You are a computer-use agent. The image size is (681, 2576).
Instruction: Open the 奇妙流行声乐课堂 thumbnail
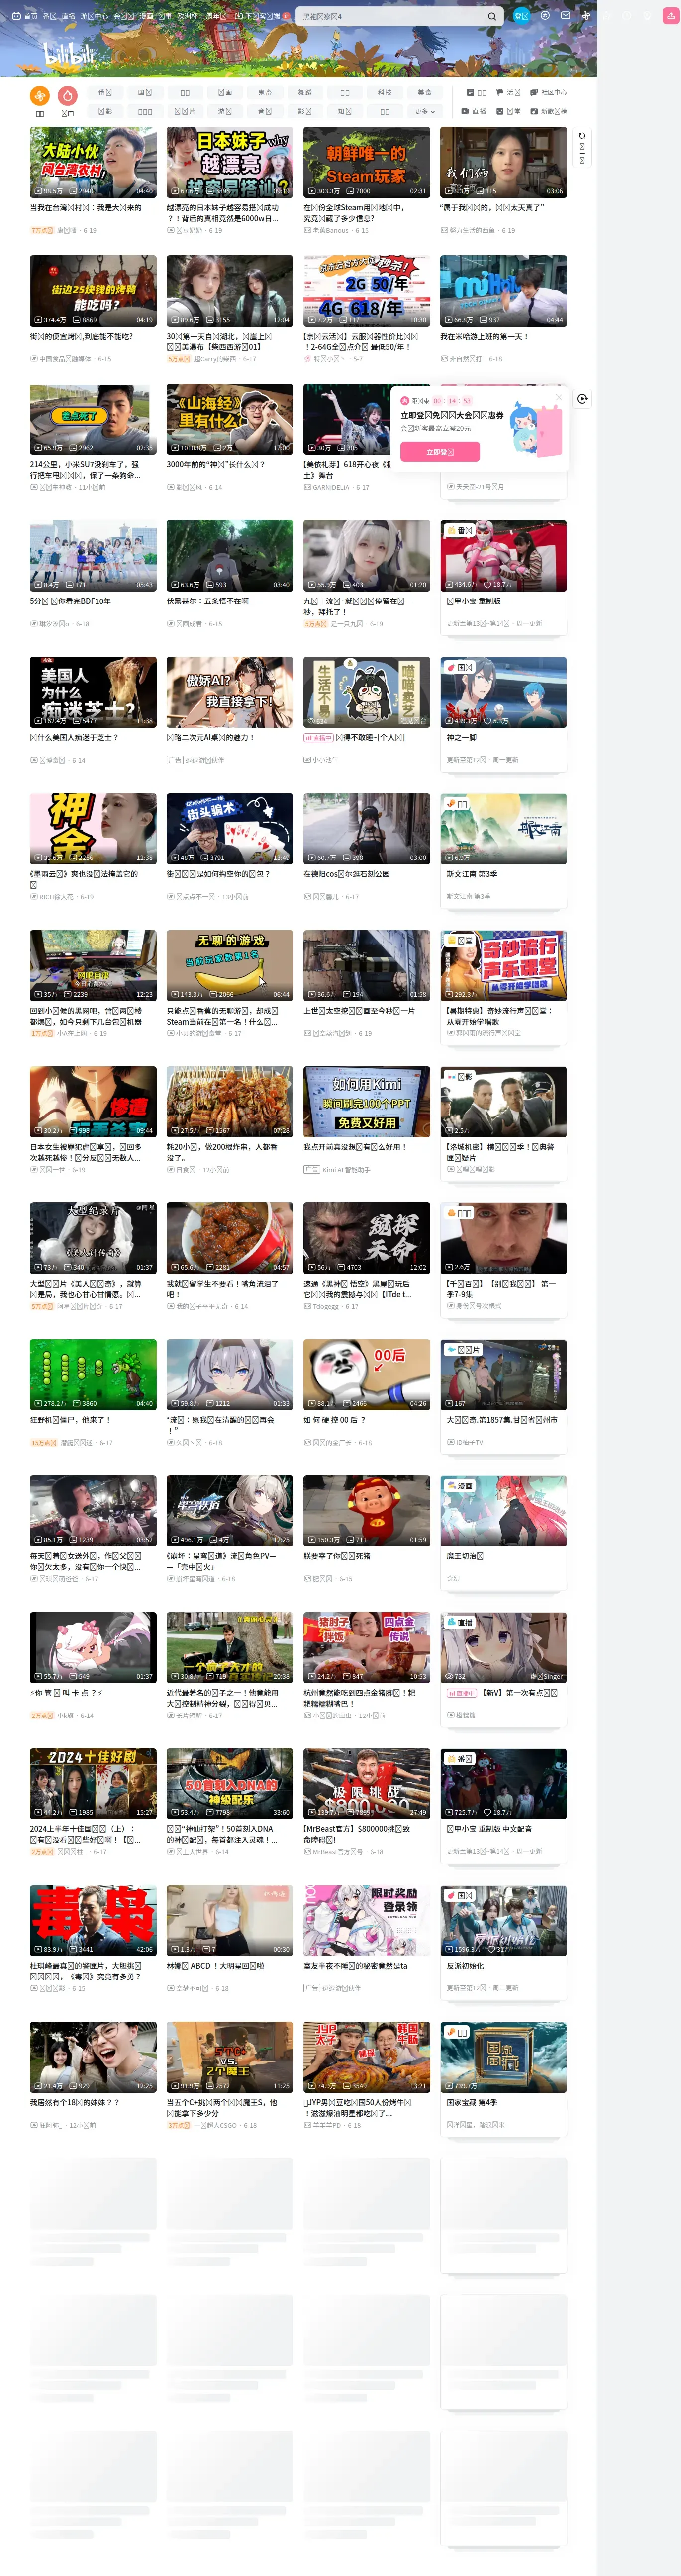pyautogui.click(x=504, y=966)
